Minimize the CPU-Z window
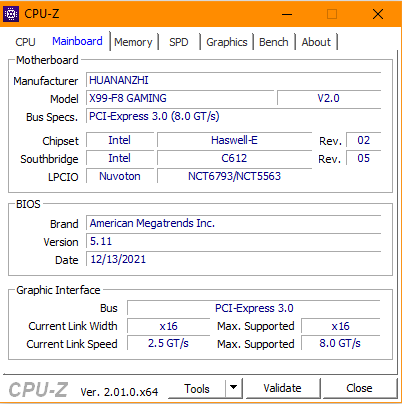This screenshot has height=404, width=402. (x=287, y=14)
